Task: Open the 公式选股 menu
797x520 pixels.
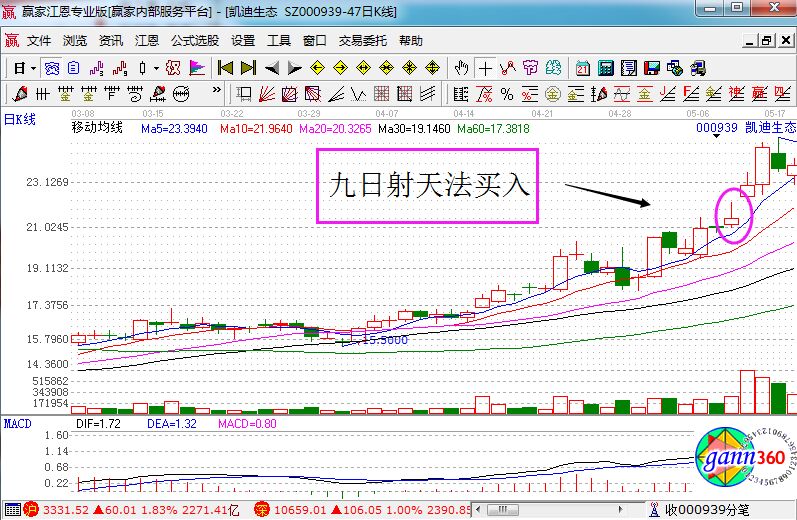Action: click(x=194, y=41)
